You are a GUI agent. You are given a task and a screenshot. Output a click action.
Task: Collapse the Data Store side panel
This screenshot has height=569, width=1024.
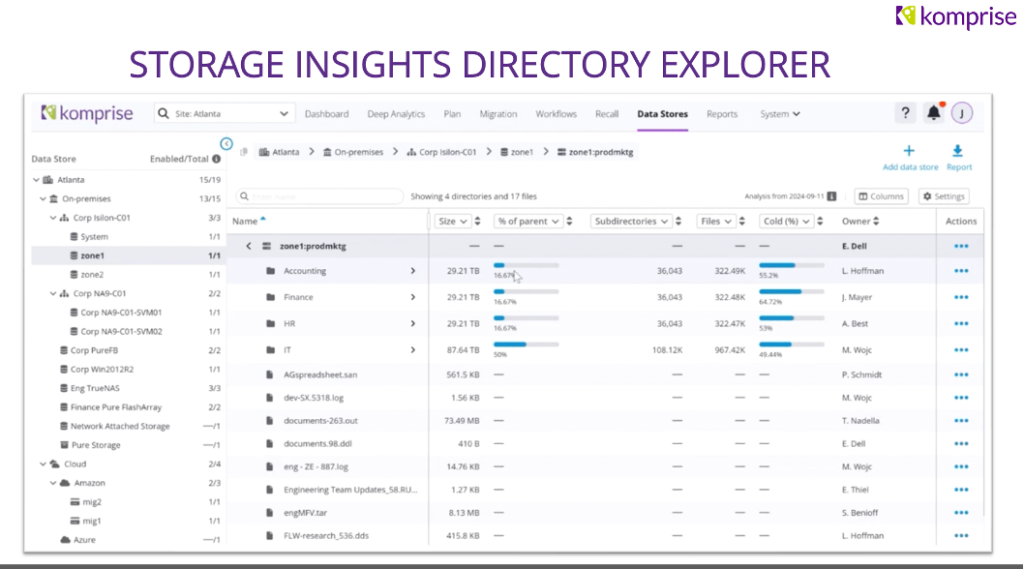(226, 144)
